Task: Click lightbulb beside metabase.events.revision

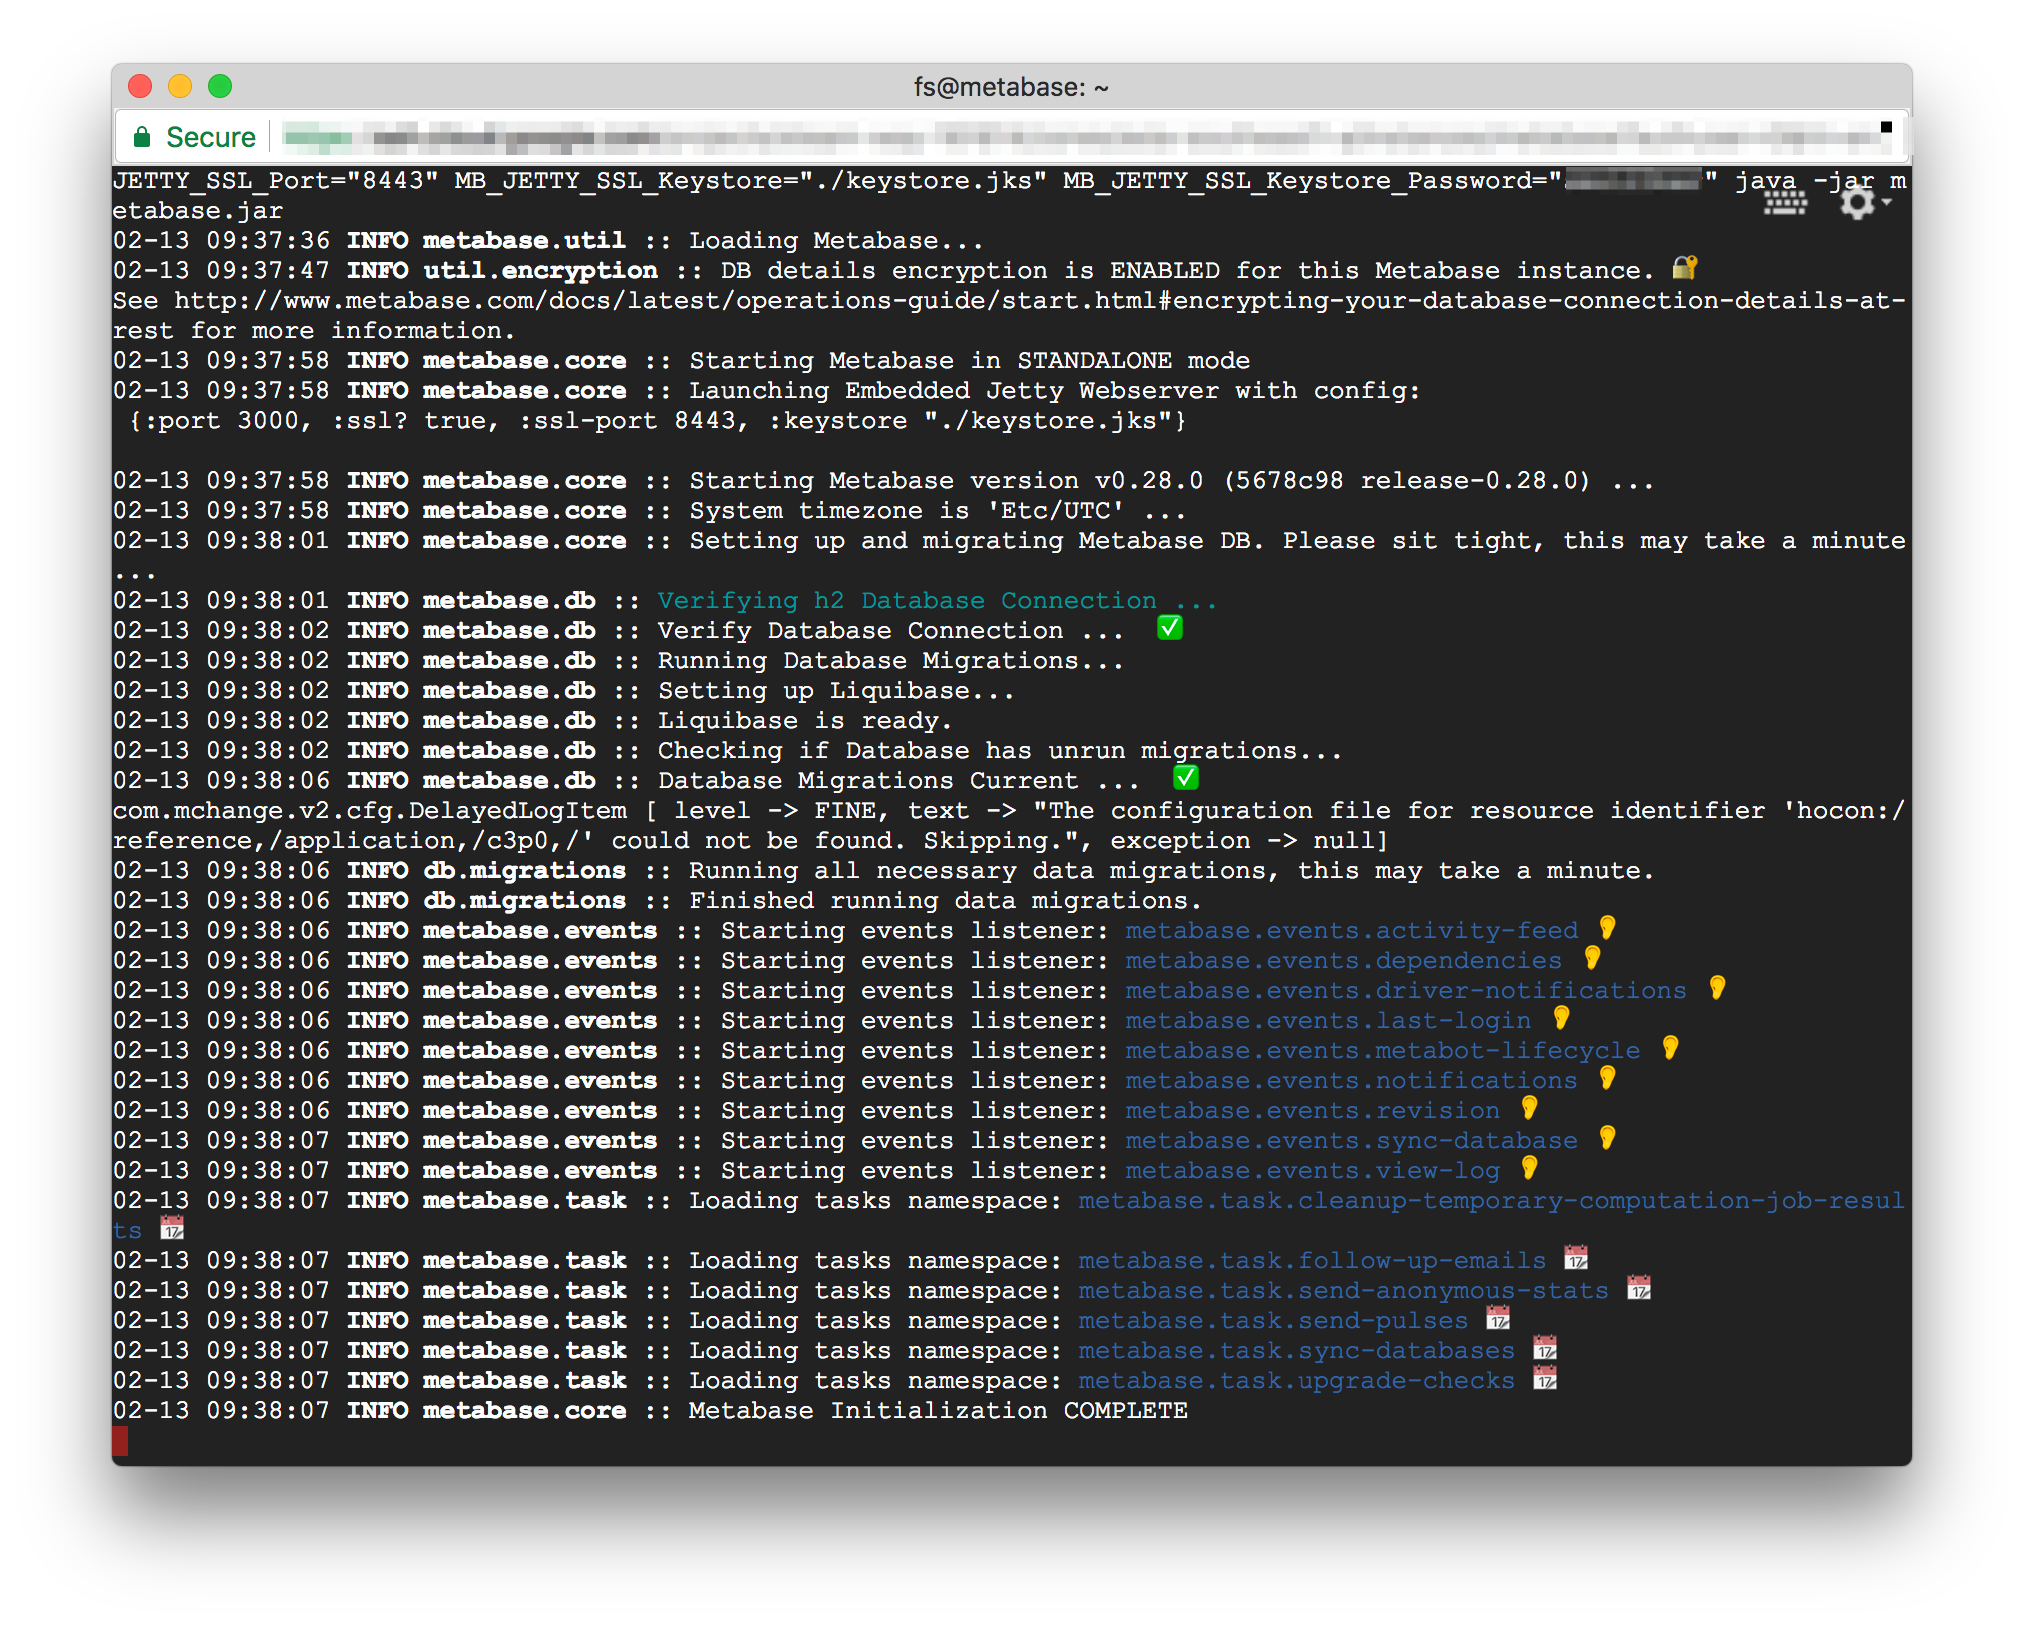Action: coord(1529,1108)
